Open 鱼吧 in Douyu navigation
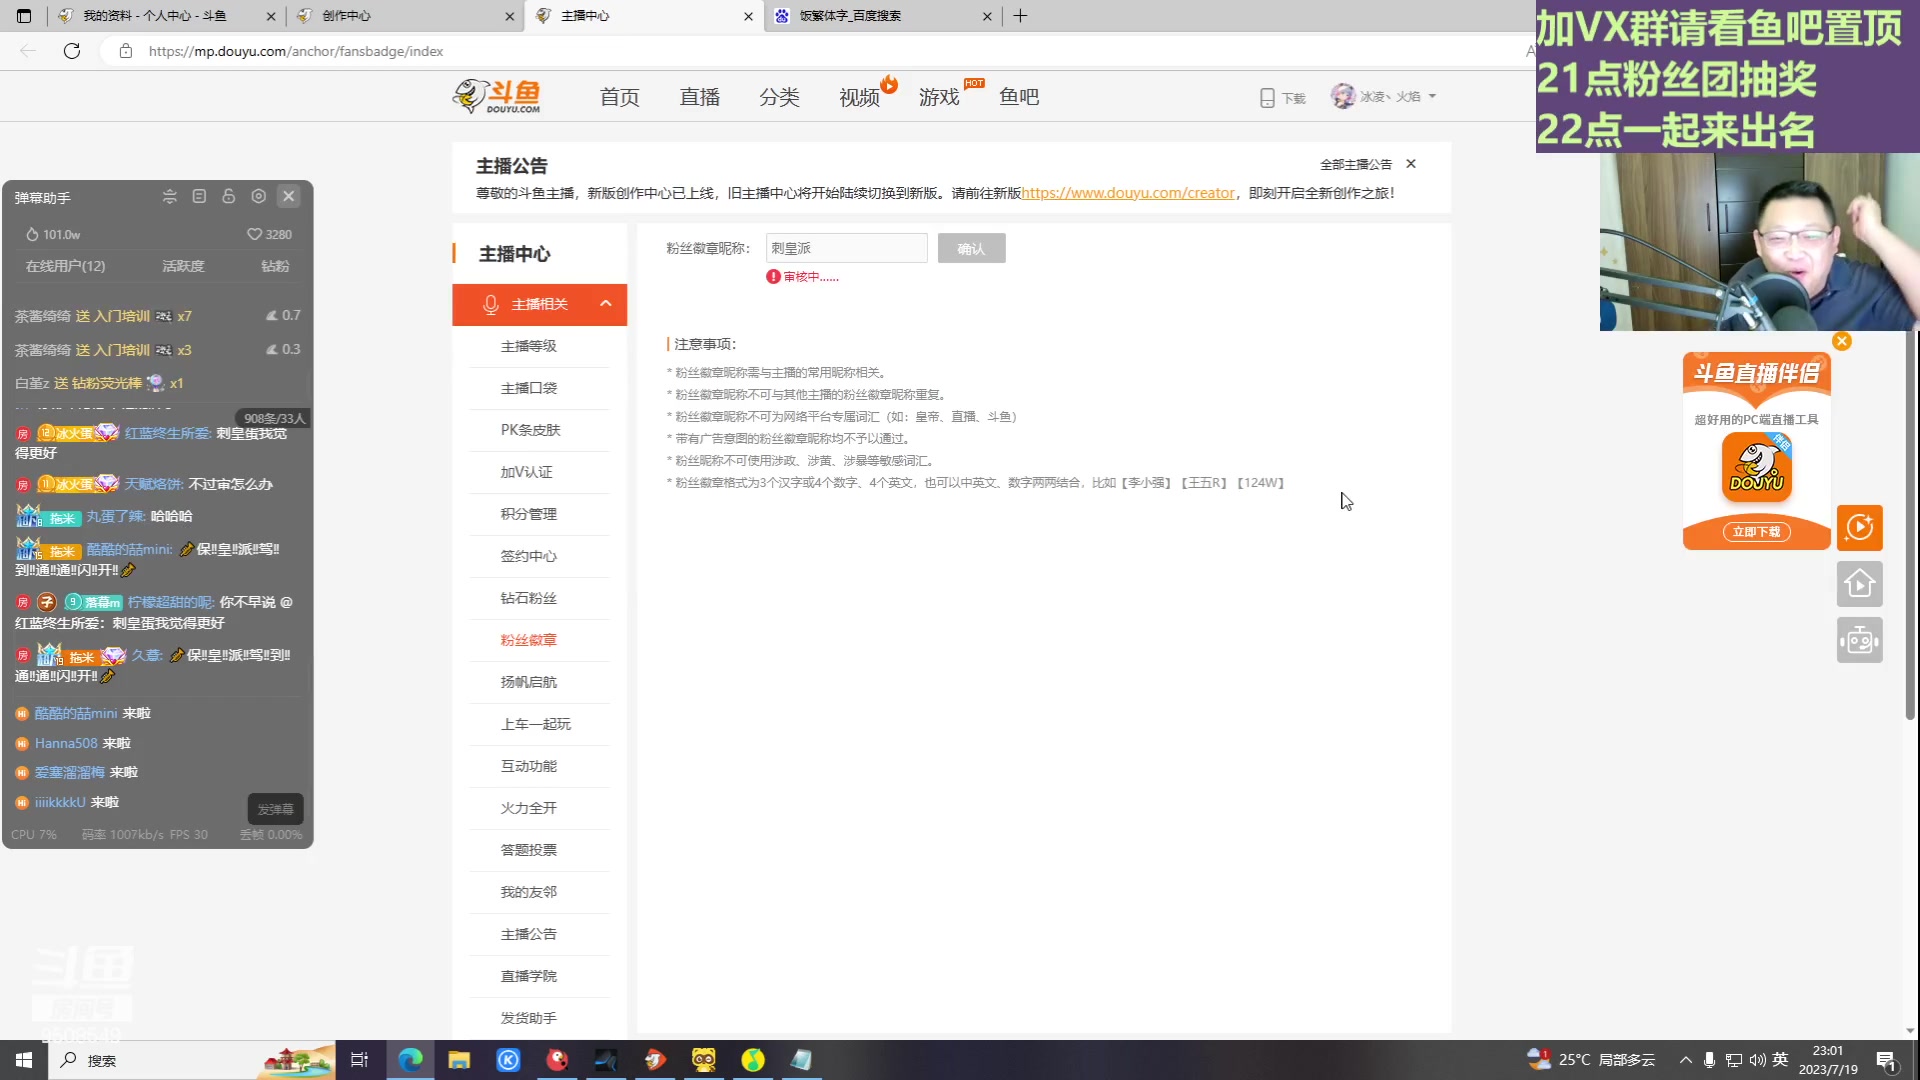1920x1080 pixels. [1019, 97]
